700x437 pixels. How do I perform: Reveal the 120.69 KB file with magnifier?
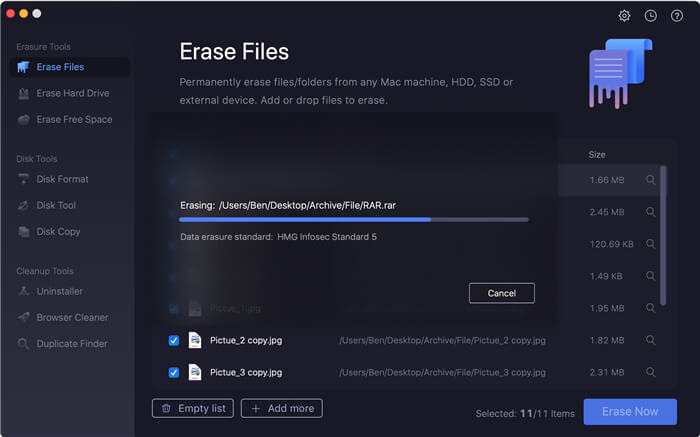coord(650,244)
